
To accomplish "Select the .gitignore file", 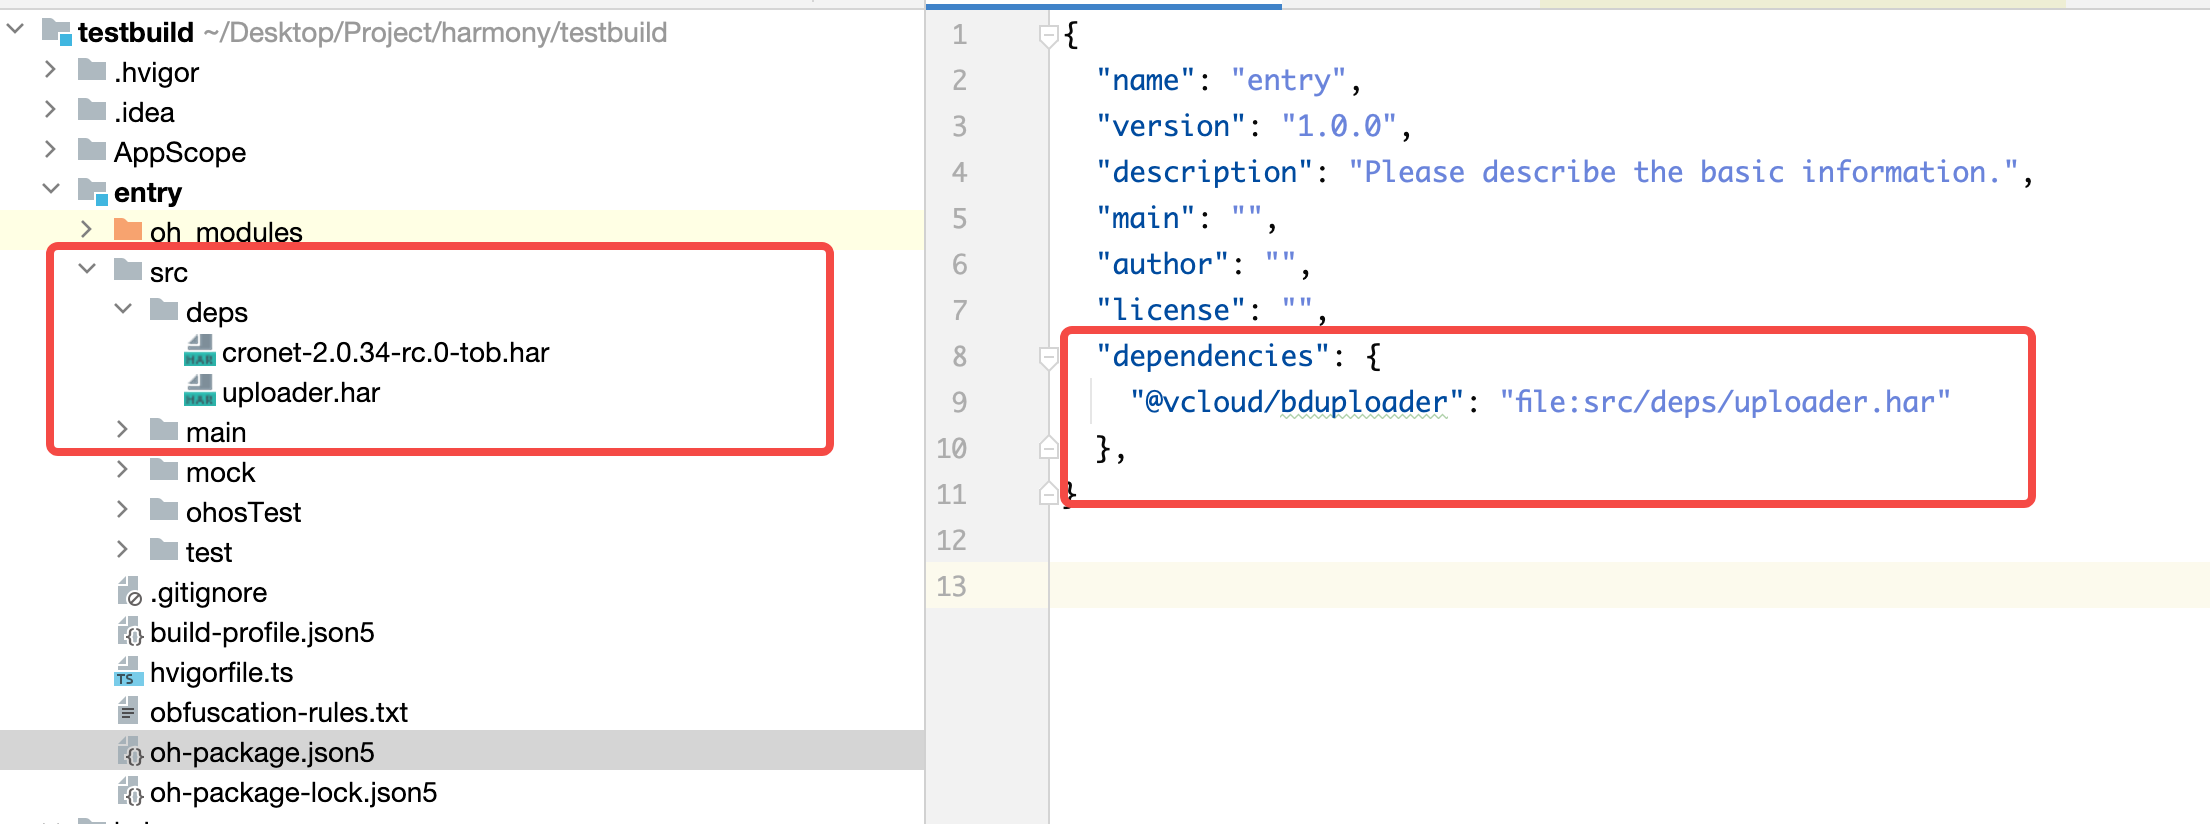I will coord(209,592).
